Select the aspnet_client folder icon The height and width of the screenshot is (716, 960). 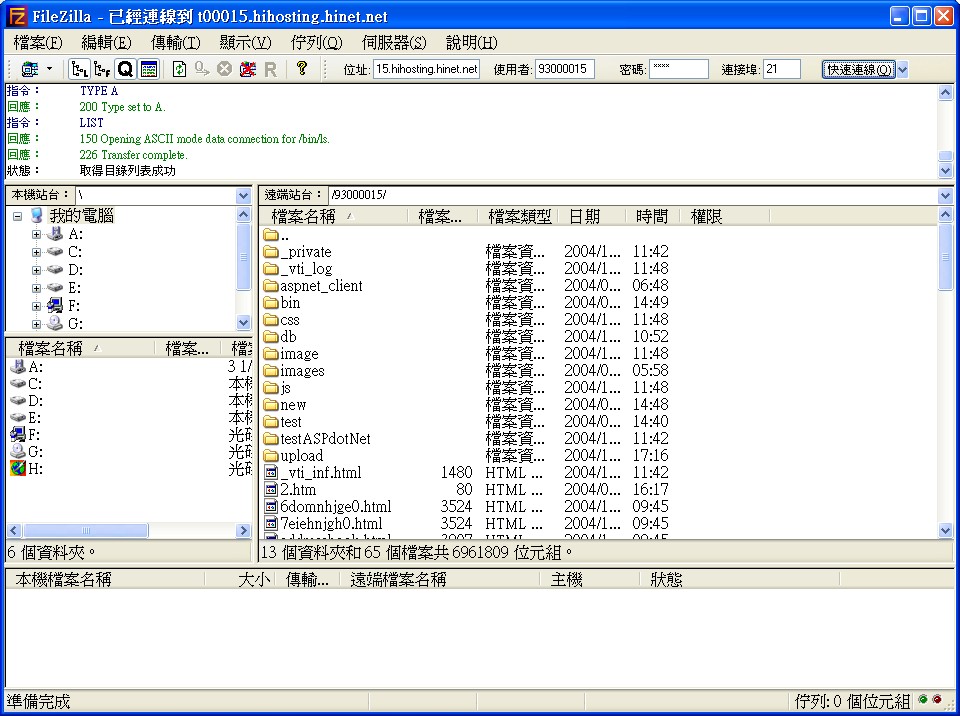click(x=271, y=285)
